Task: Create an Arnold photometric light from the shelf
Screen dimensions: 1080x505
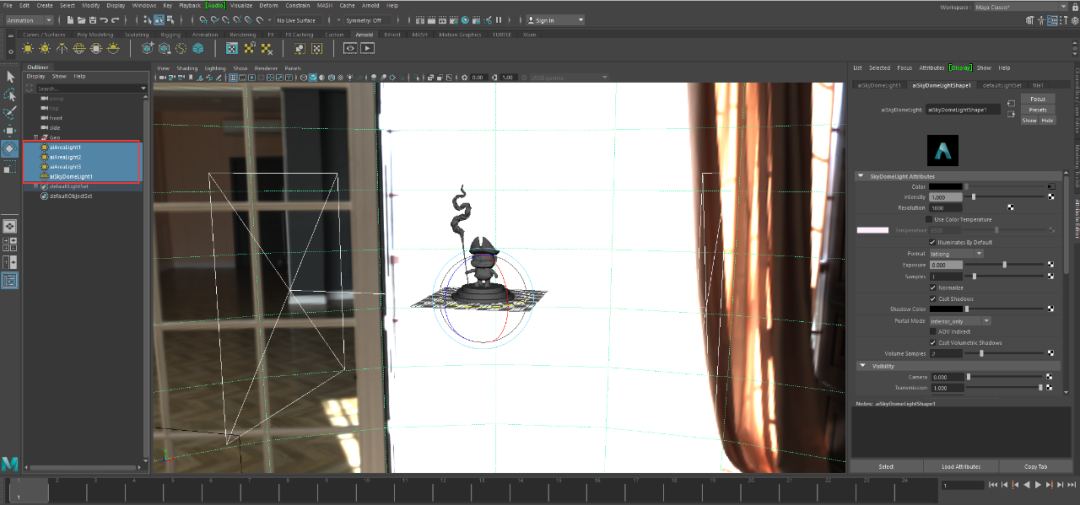Action: coord(62,48)
